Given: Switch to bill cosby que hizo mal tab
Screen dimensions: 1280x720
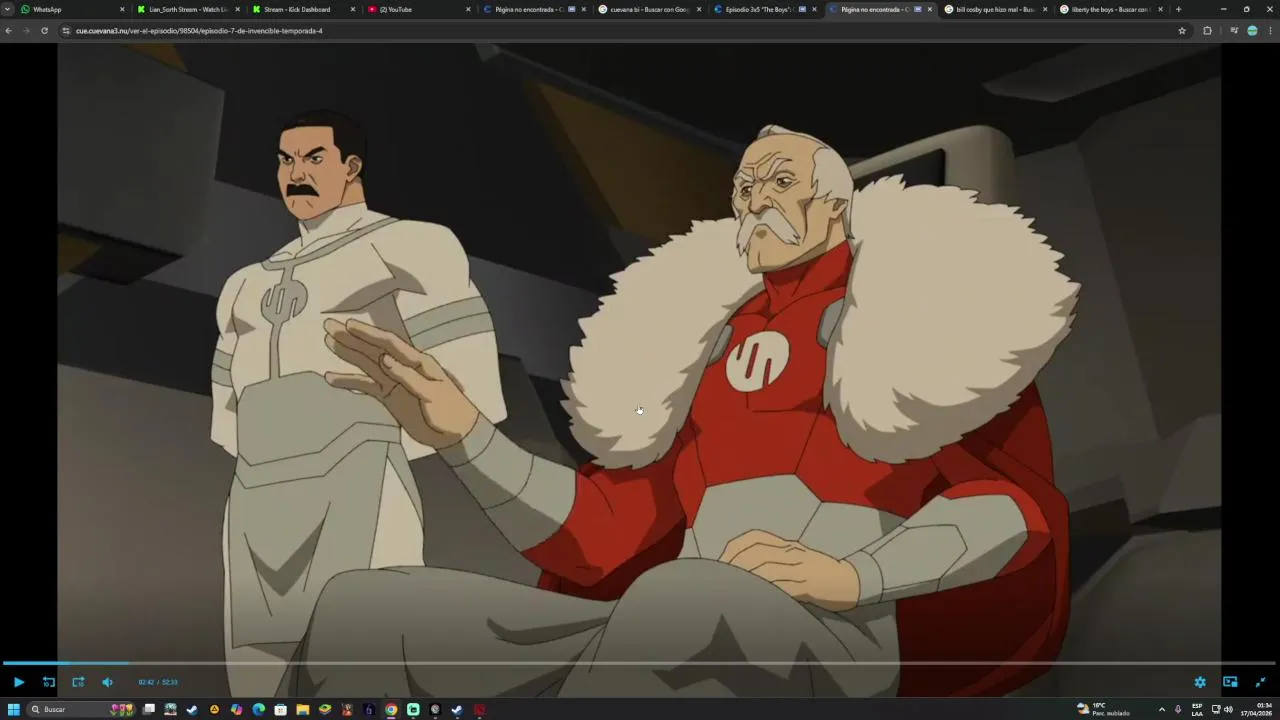Looking at the screenshot, I should (x=994, y=9).
